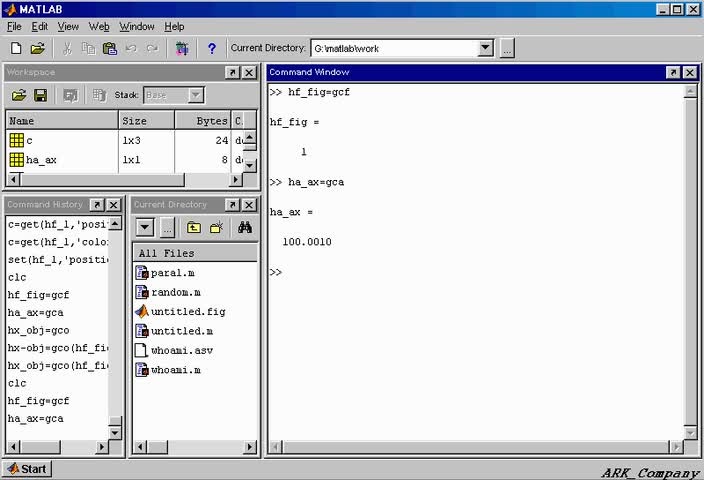704x480 pixels.
Task: Click the Paste clipboard icon
Action: 110,48
